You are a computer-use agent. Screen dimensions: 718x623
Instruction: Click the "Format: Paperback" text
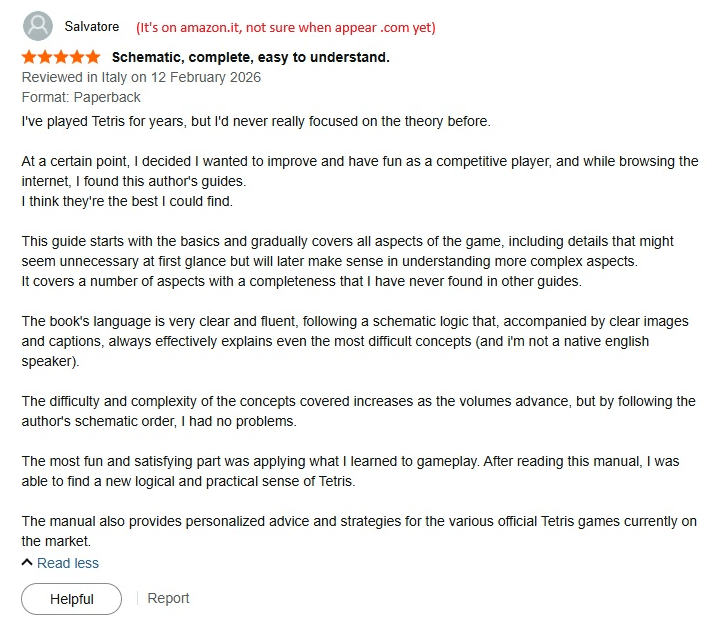click(81, 97)
